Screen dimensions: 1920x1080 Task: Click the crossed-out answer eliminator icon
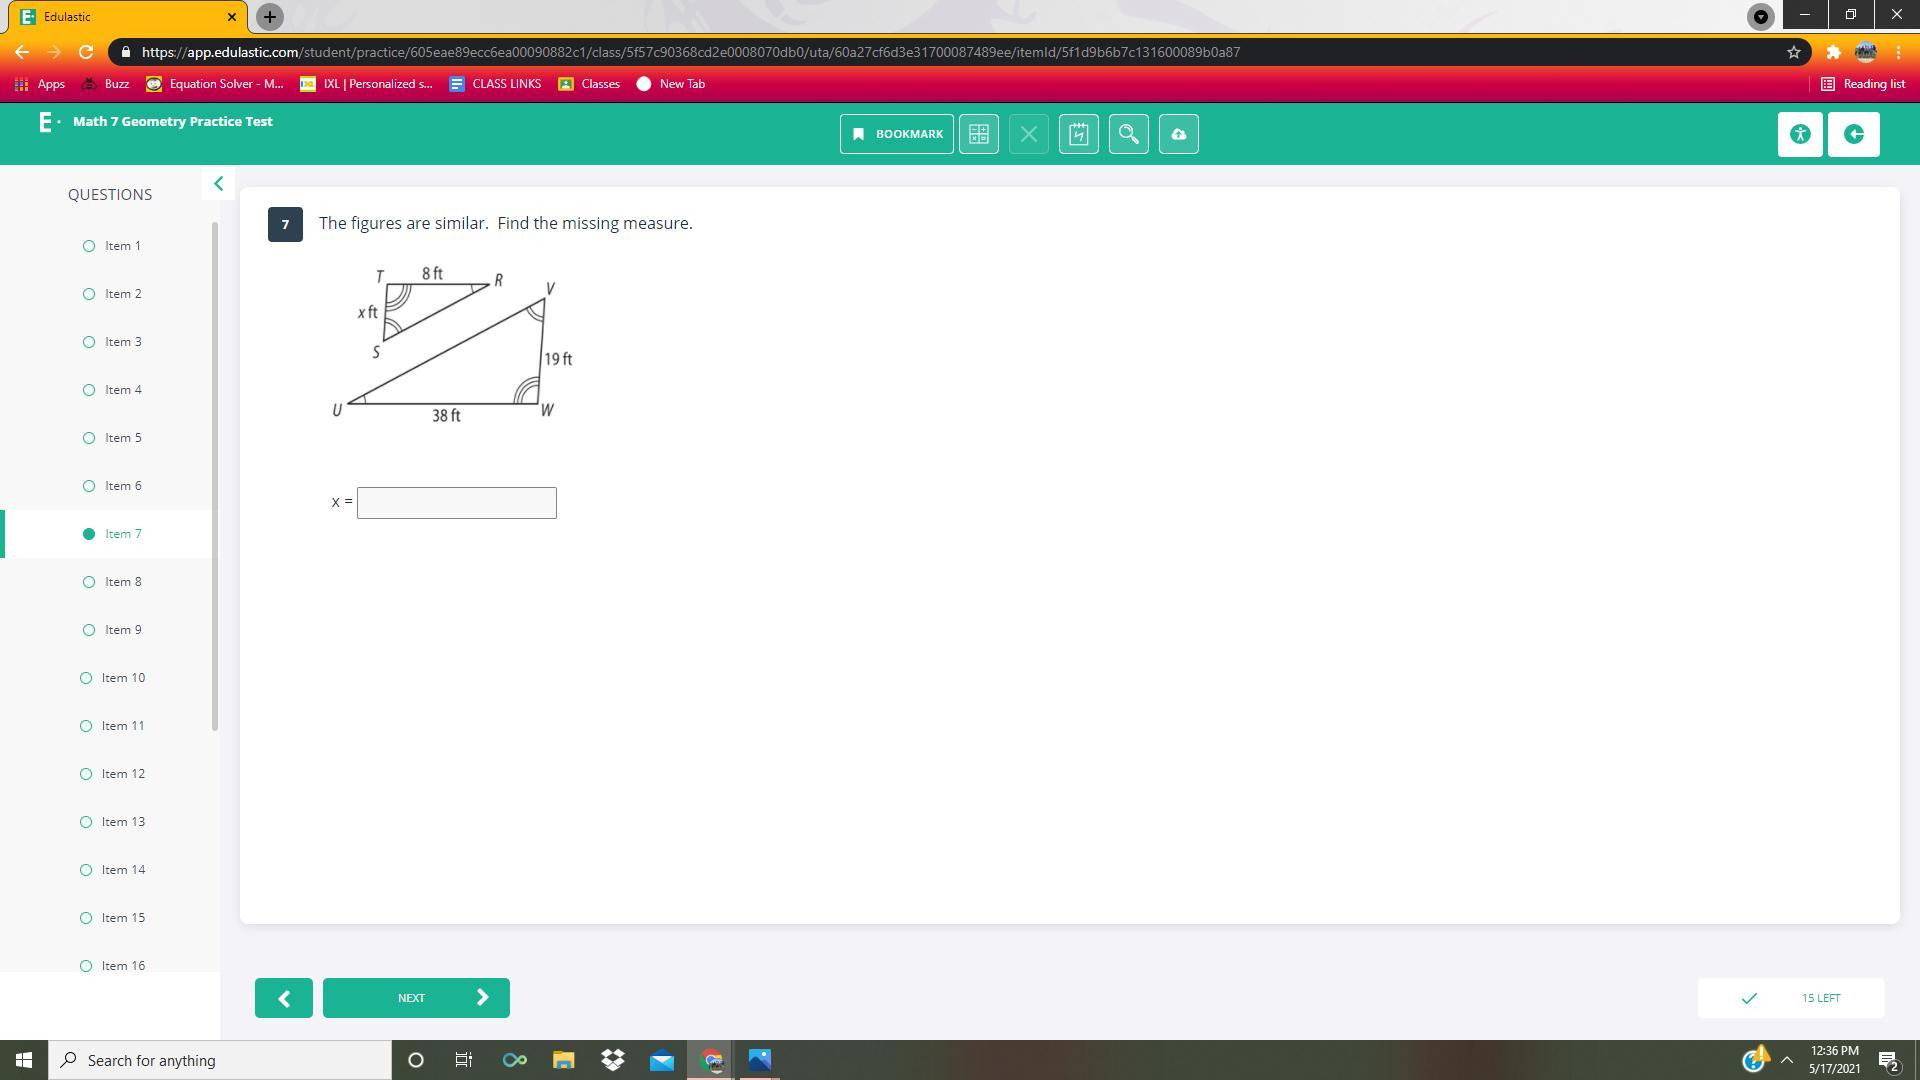coord(1028,134)
